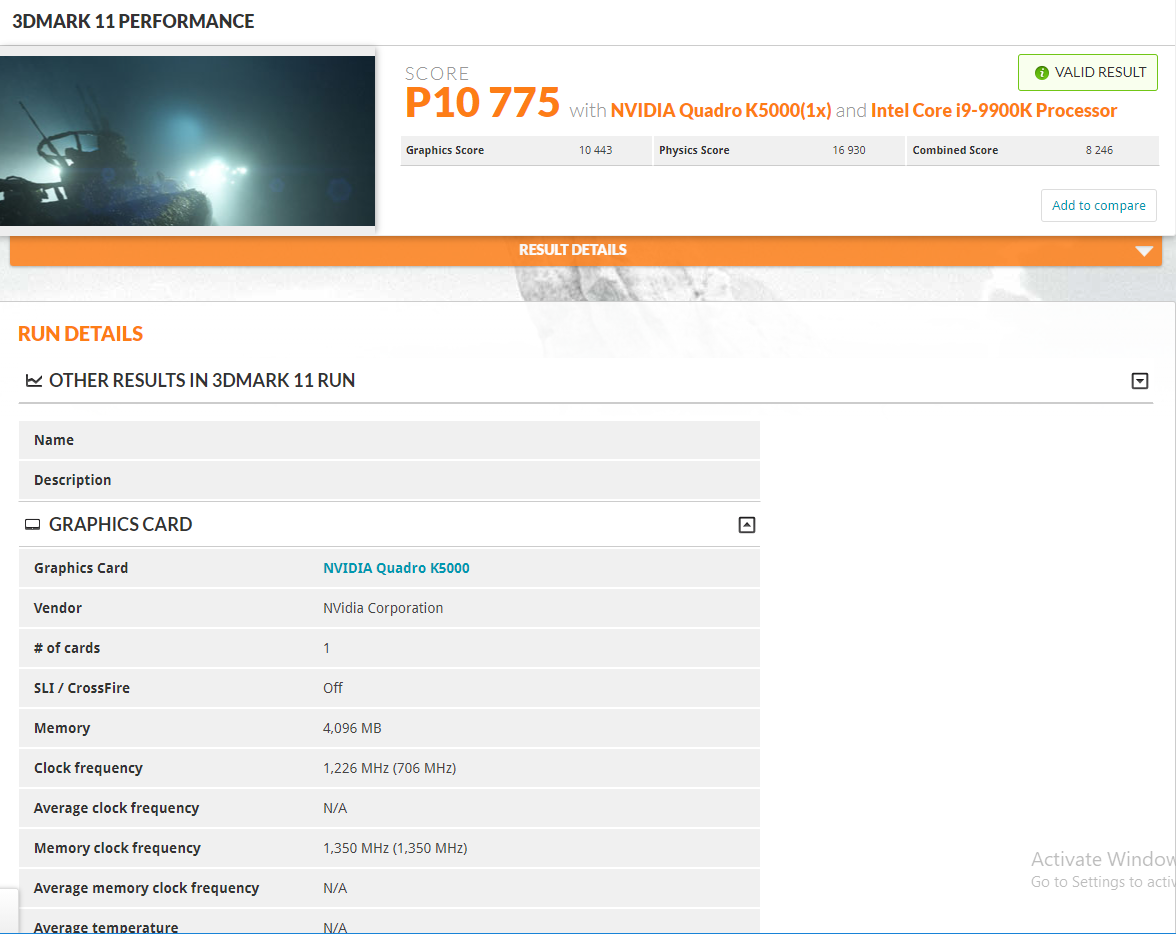The width and height of the screenshot is (1176, 934).
Task: Click the 3DMARK 11 PERFORMANCE heading
Action: tap(134, 21)
